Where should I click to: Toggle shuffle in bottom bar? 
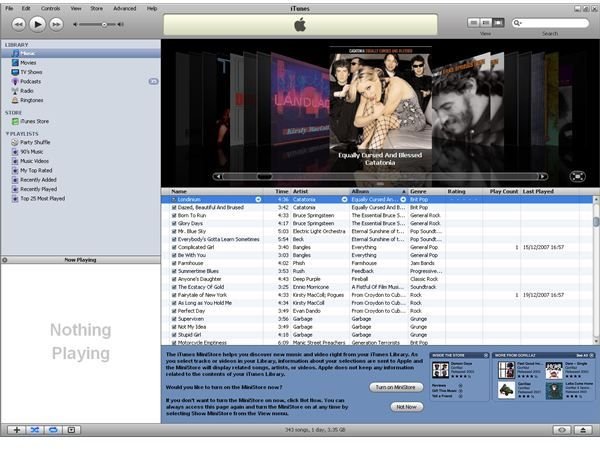[x=35, y=430]
